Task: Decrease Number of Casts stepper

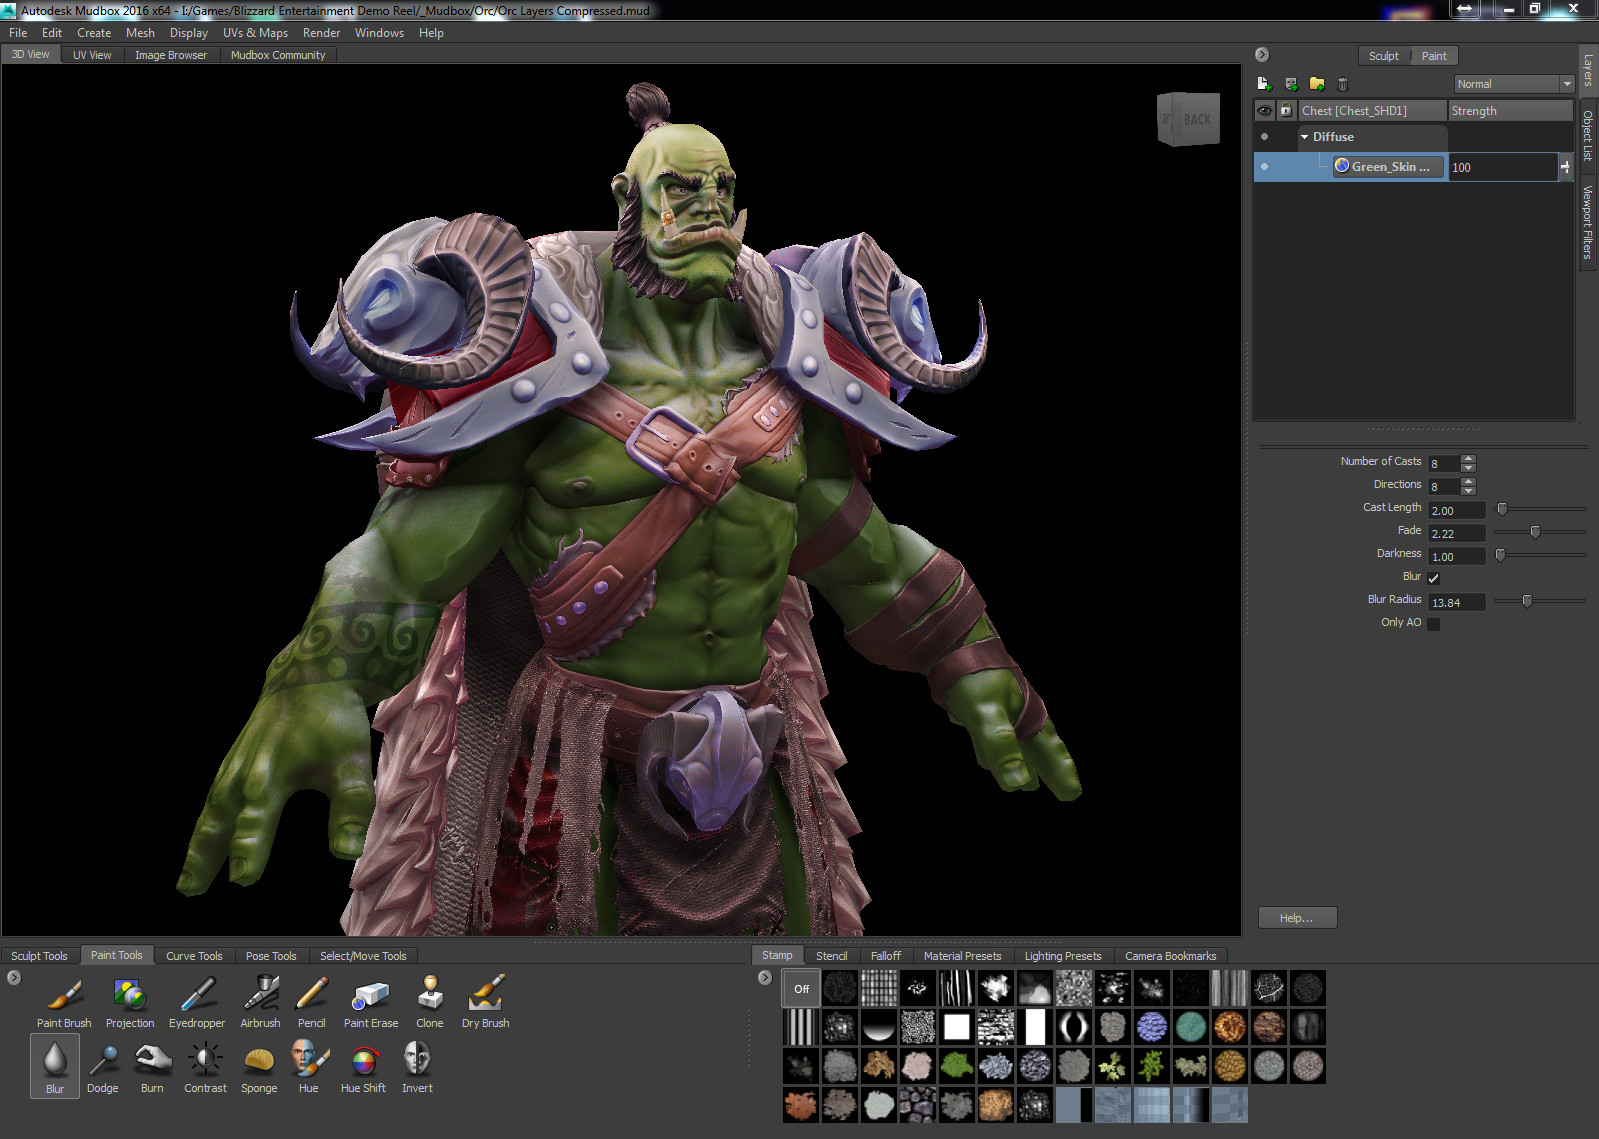Action: coord(1469,468)
